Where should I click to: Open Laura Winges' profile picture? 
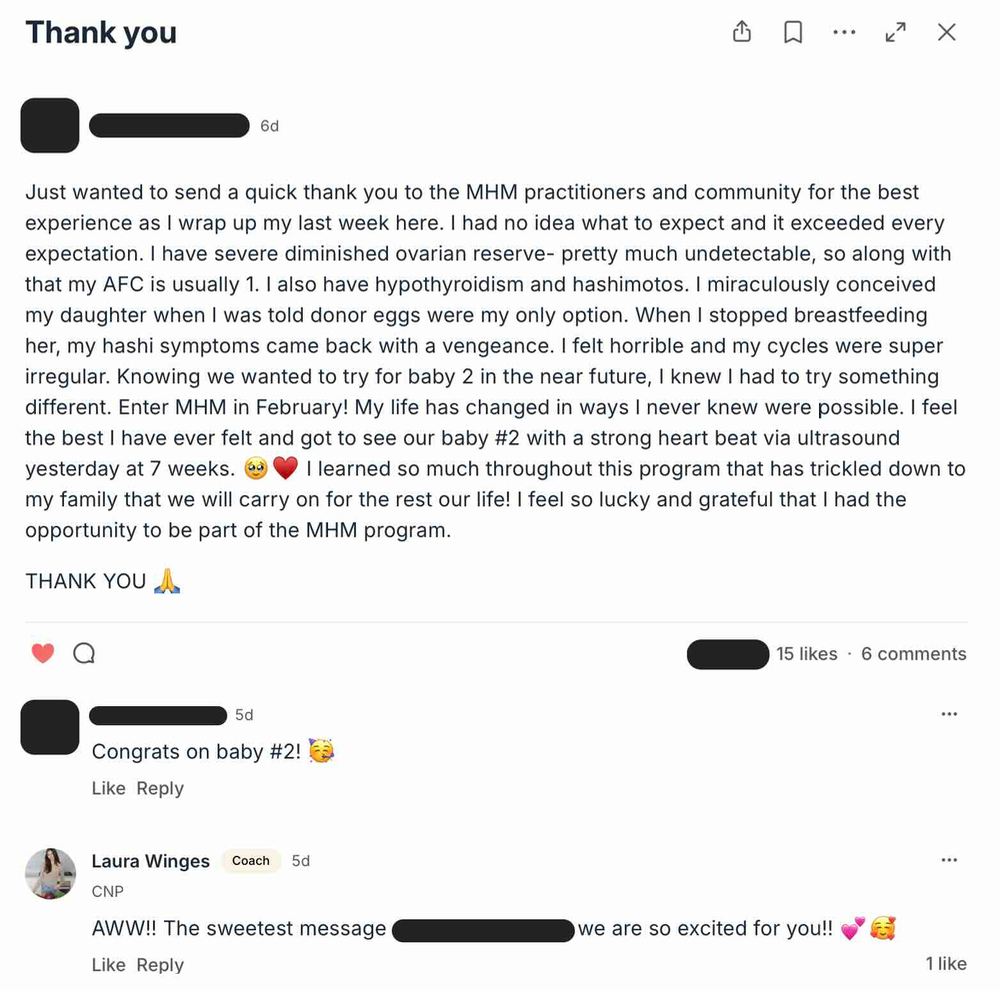[x=50, y=873]
